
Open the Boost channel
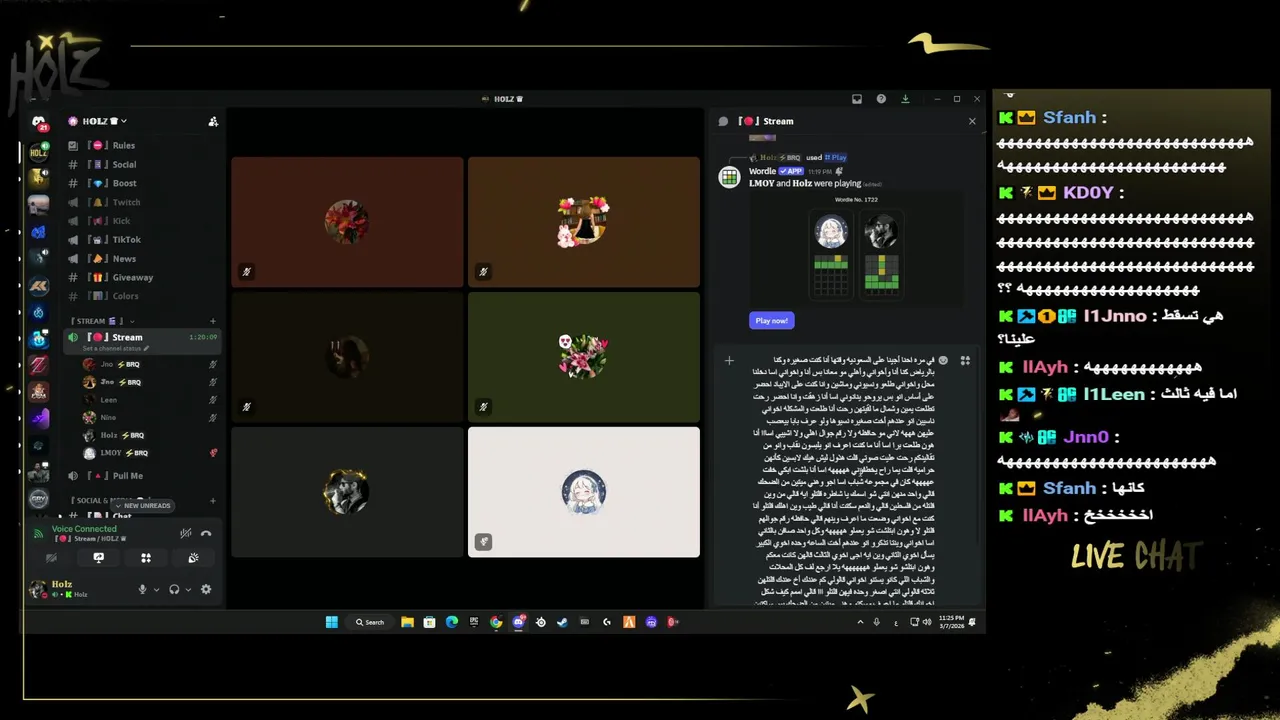coord(142,183)
